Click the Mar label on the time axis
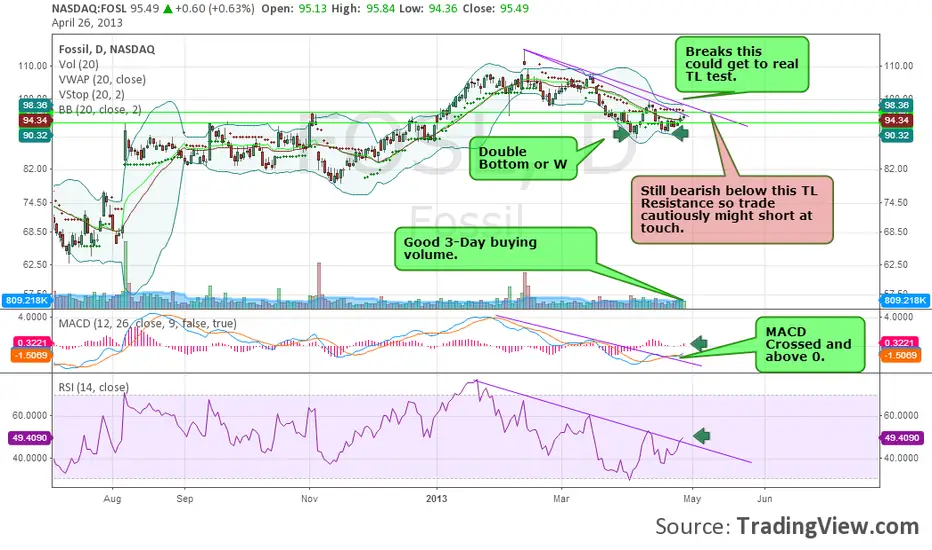This screenshot has width=932, height=550. (561, 498)
